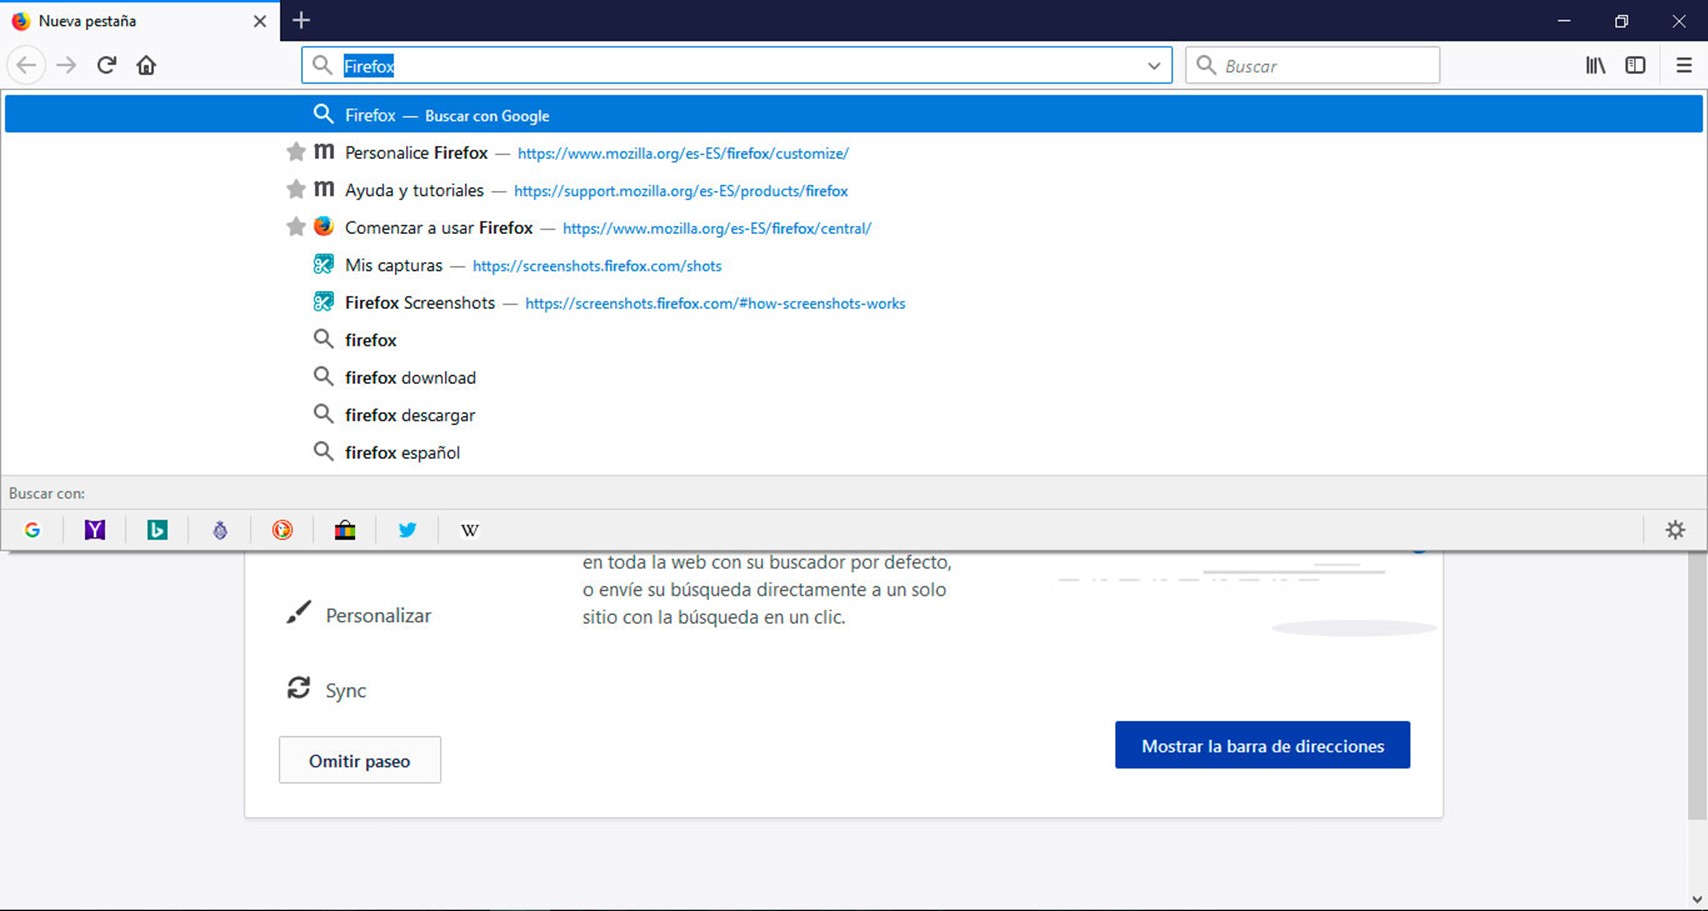Open Personalice Firefox bookmark suggestion
This screenshot has width=1708, height=911.
854,153
